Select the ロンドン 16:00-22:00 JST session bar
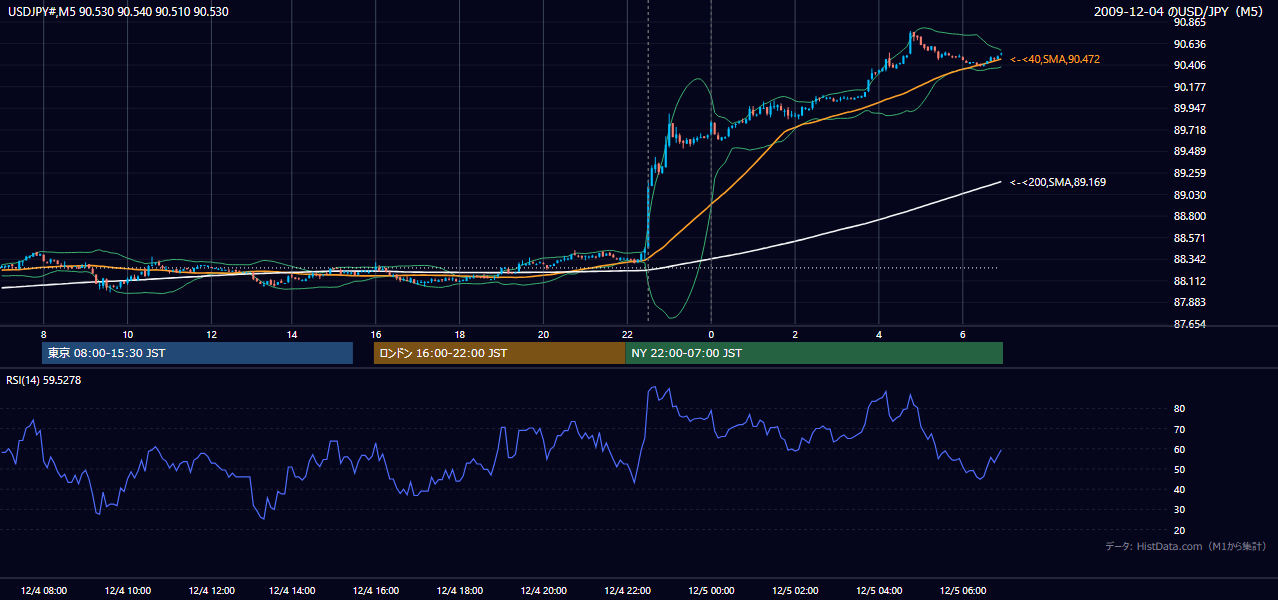 click(x=499, y=353)
